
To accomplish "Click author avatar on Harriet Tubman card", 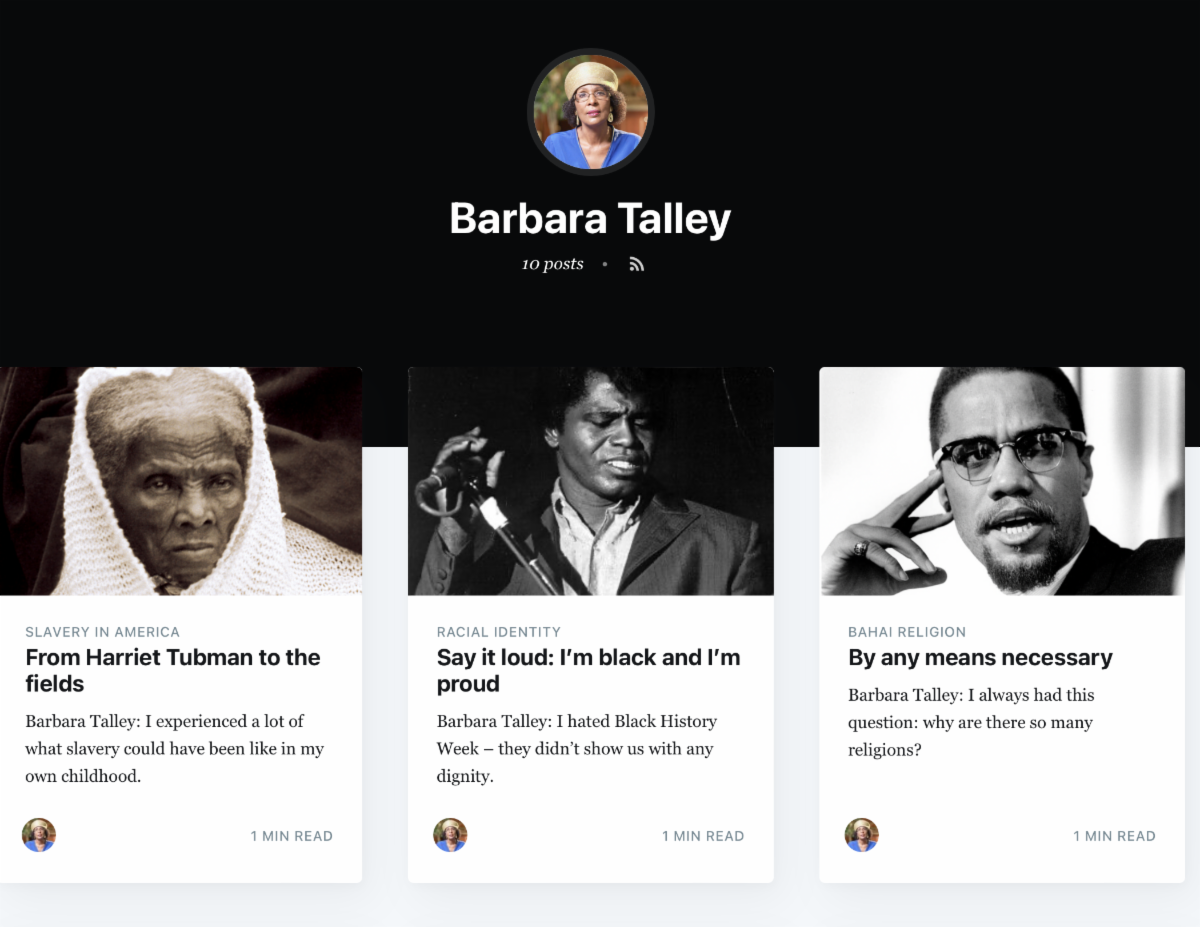I will click(39, 835).
